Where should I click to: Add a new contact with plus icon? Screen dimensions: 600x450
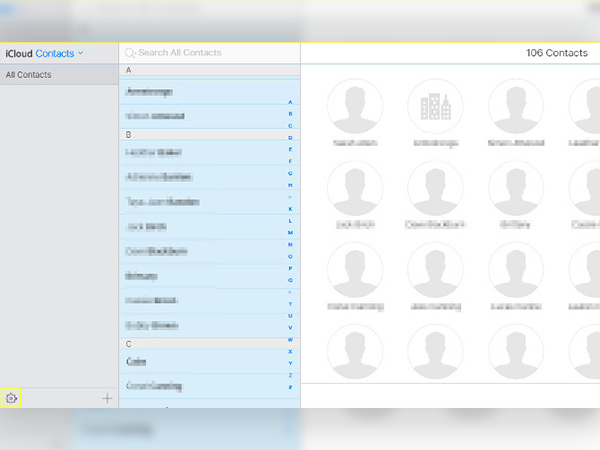(x=107, y=398)
